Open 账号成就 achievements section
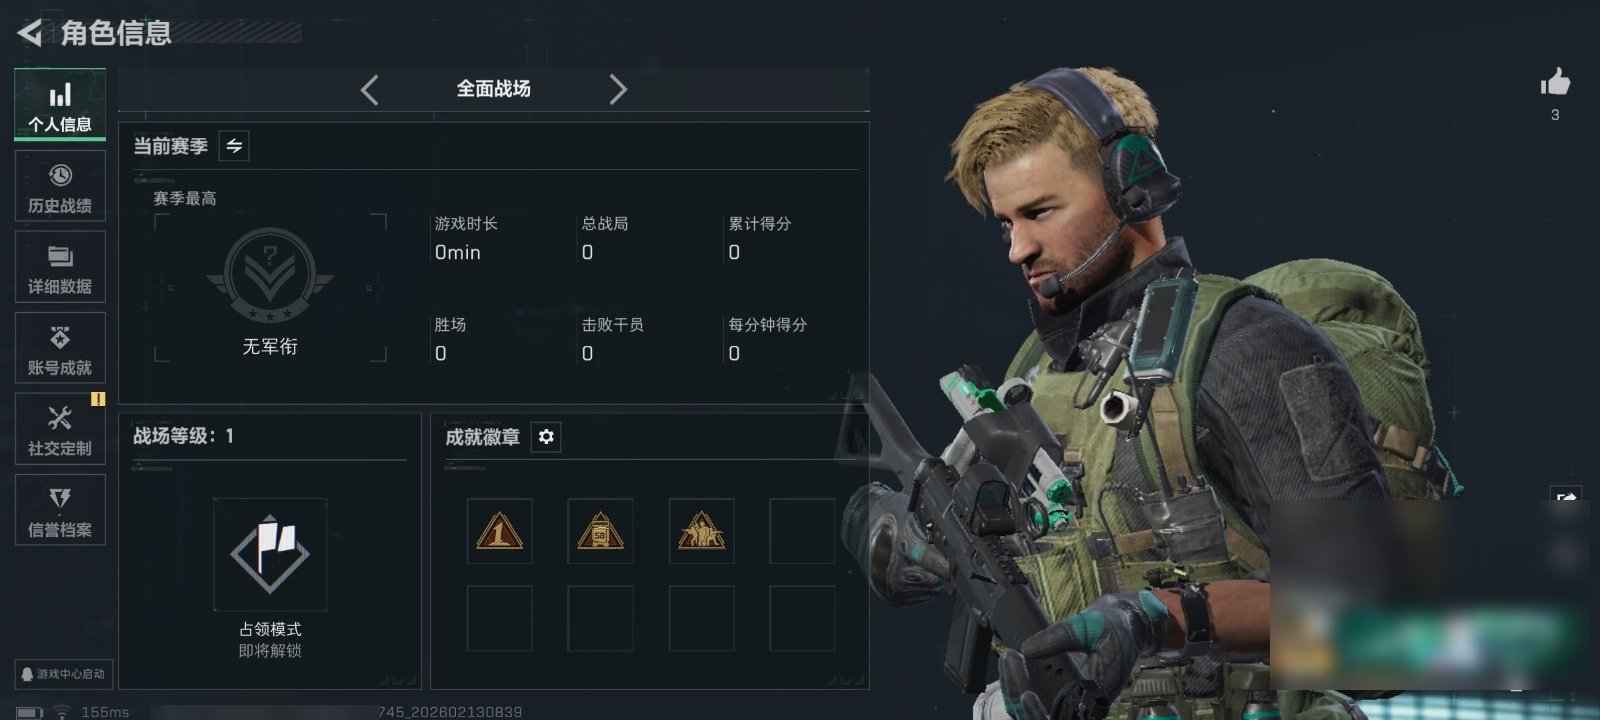Viewport: 1600px width, 720px height. (60, 348)
